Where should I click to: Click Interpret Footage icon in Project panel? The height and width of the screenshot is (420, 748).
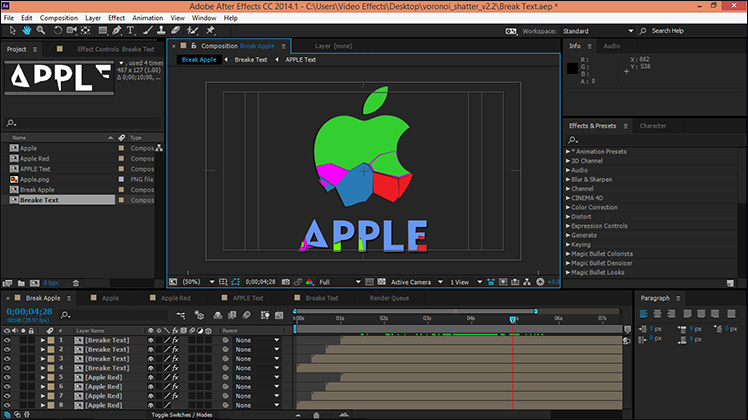(7, 283)
